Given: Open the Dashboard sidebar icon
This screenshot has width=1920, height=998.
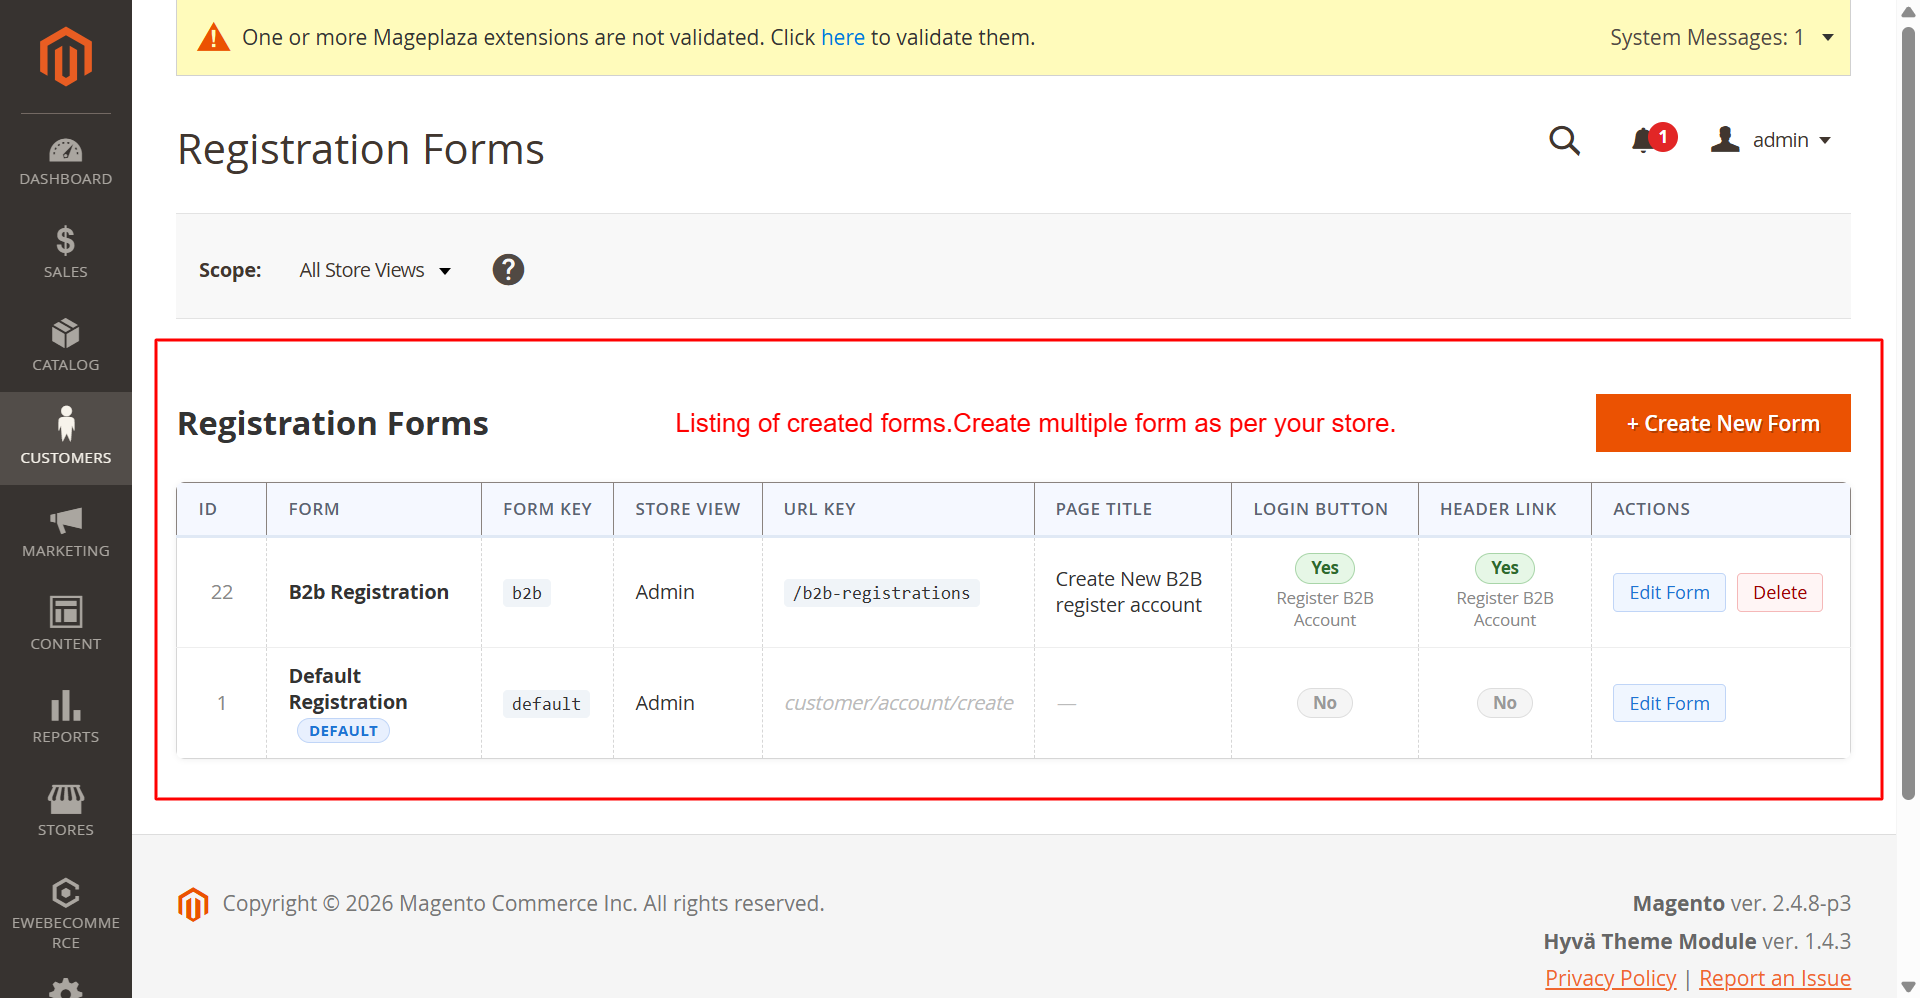Looking at the screenshot, I should point(66,162).
